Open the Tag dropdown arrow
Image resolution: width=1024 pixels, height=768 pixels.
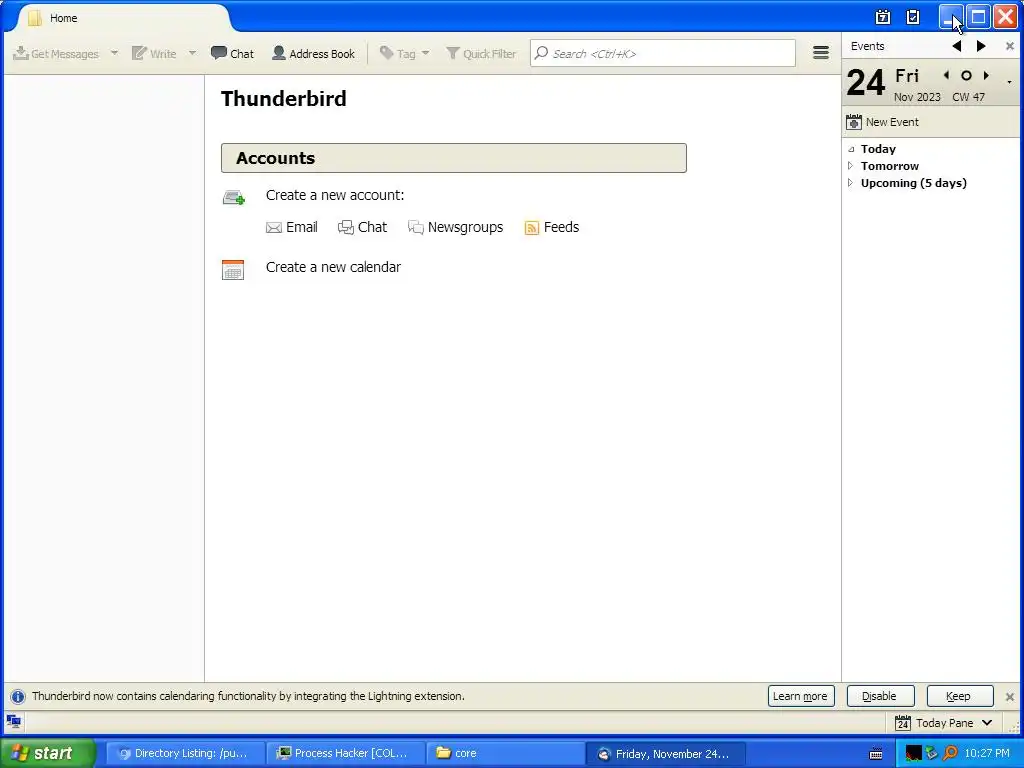426,53
